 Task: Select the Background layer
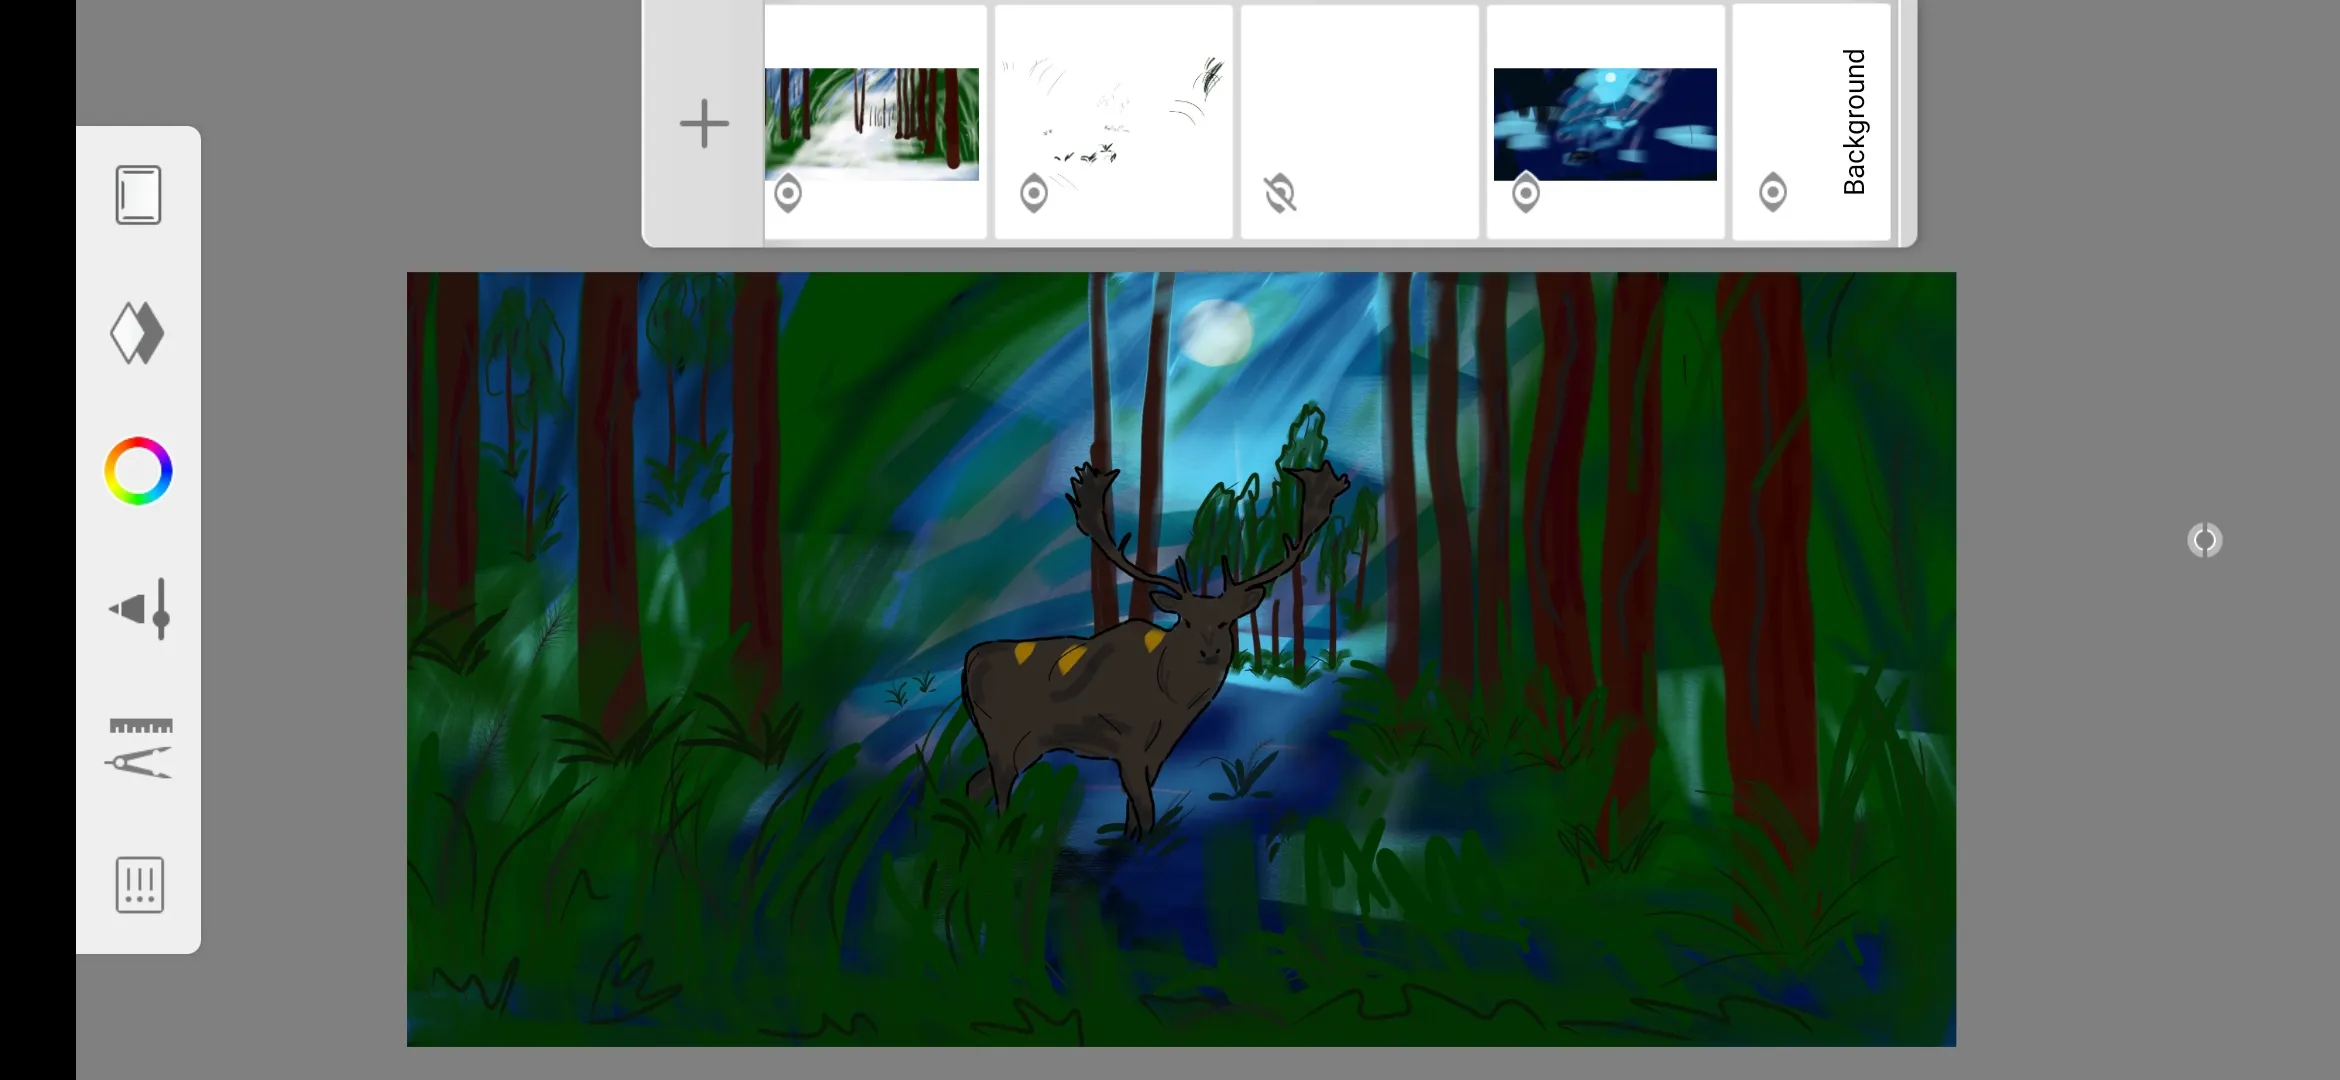click(x=1811, y=122)
